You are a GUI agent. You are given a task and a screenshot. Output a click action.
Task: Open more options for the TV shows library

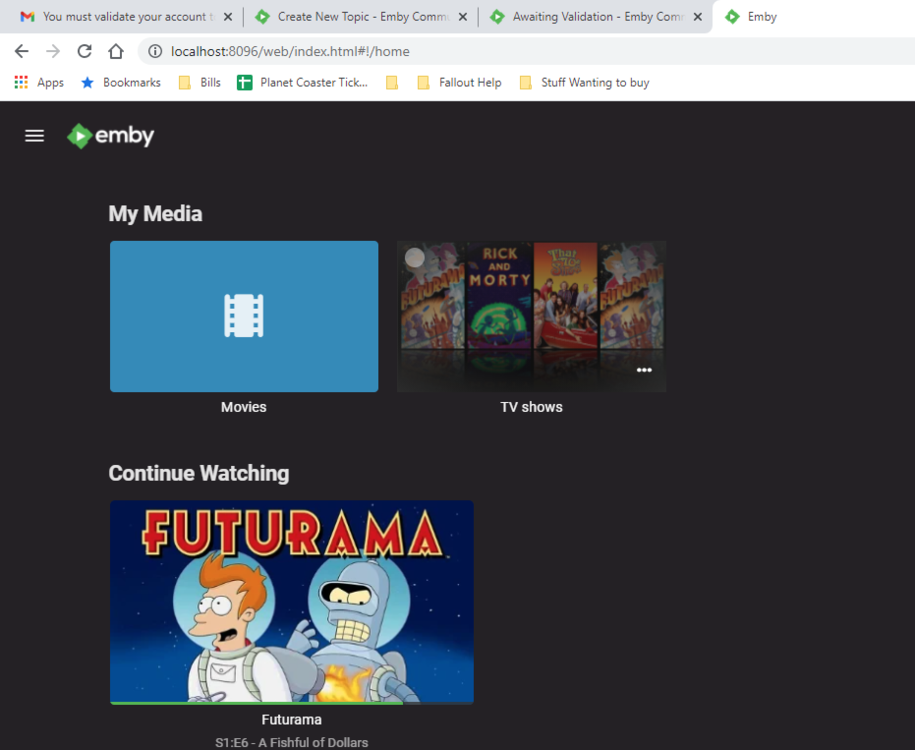[x=645, y=370]
